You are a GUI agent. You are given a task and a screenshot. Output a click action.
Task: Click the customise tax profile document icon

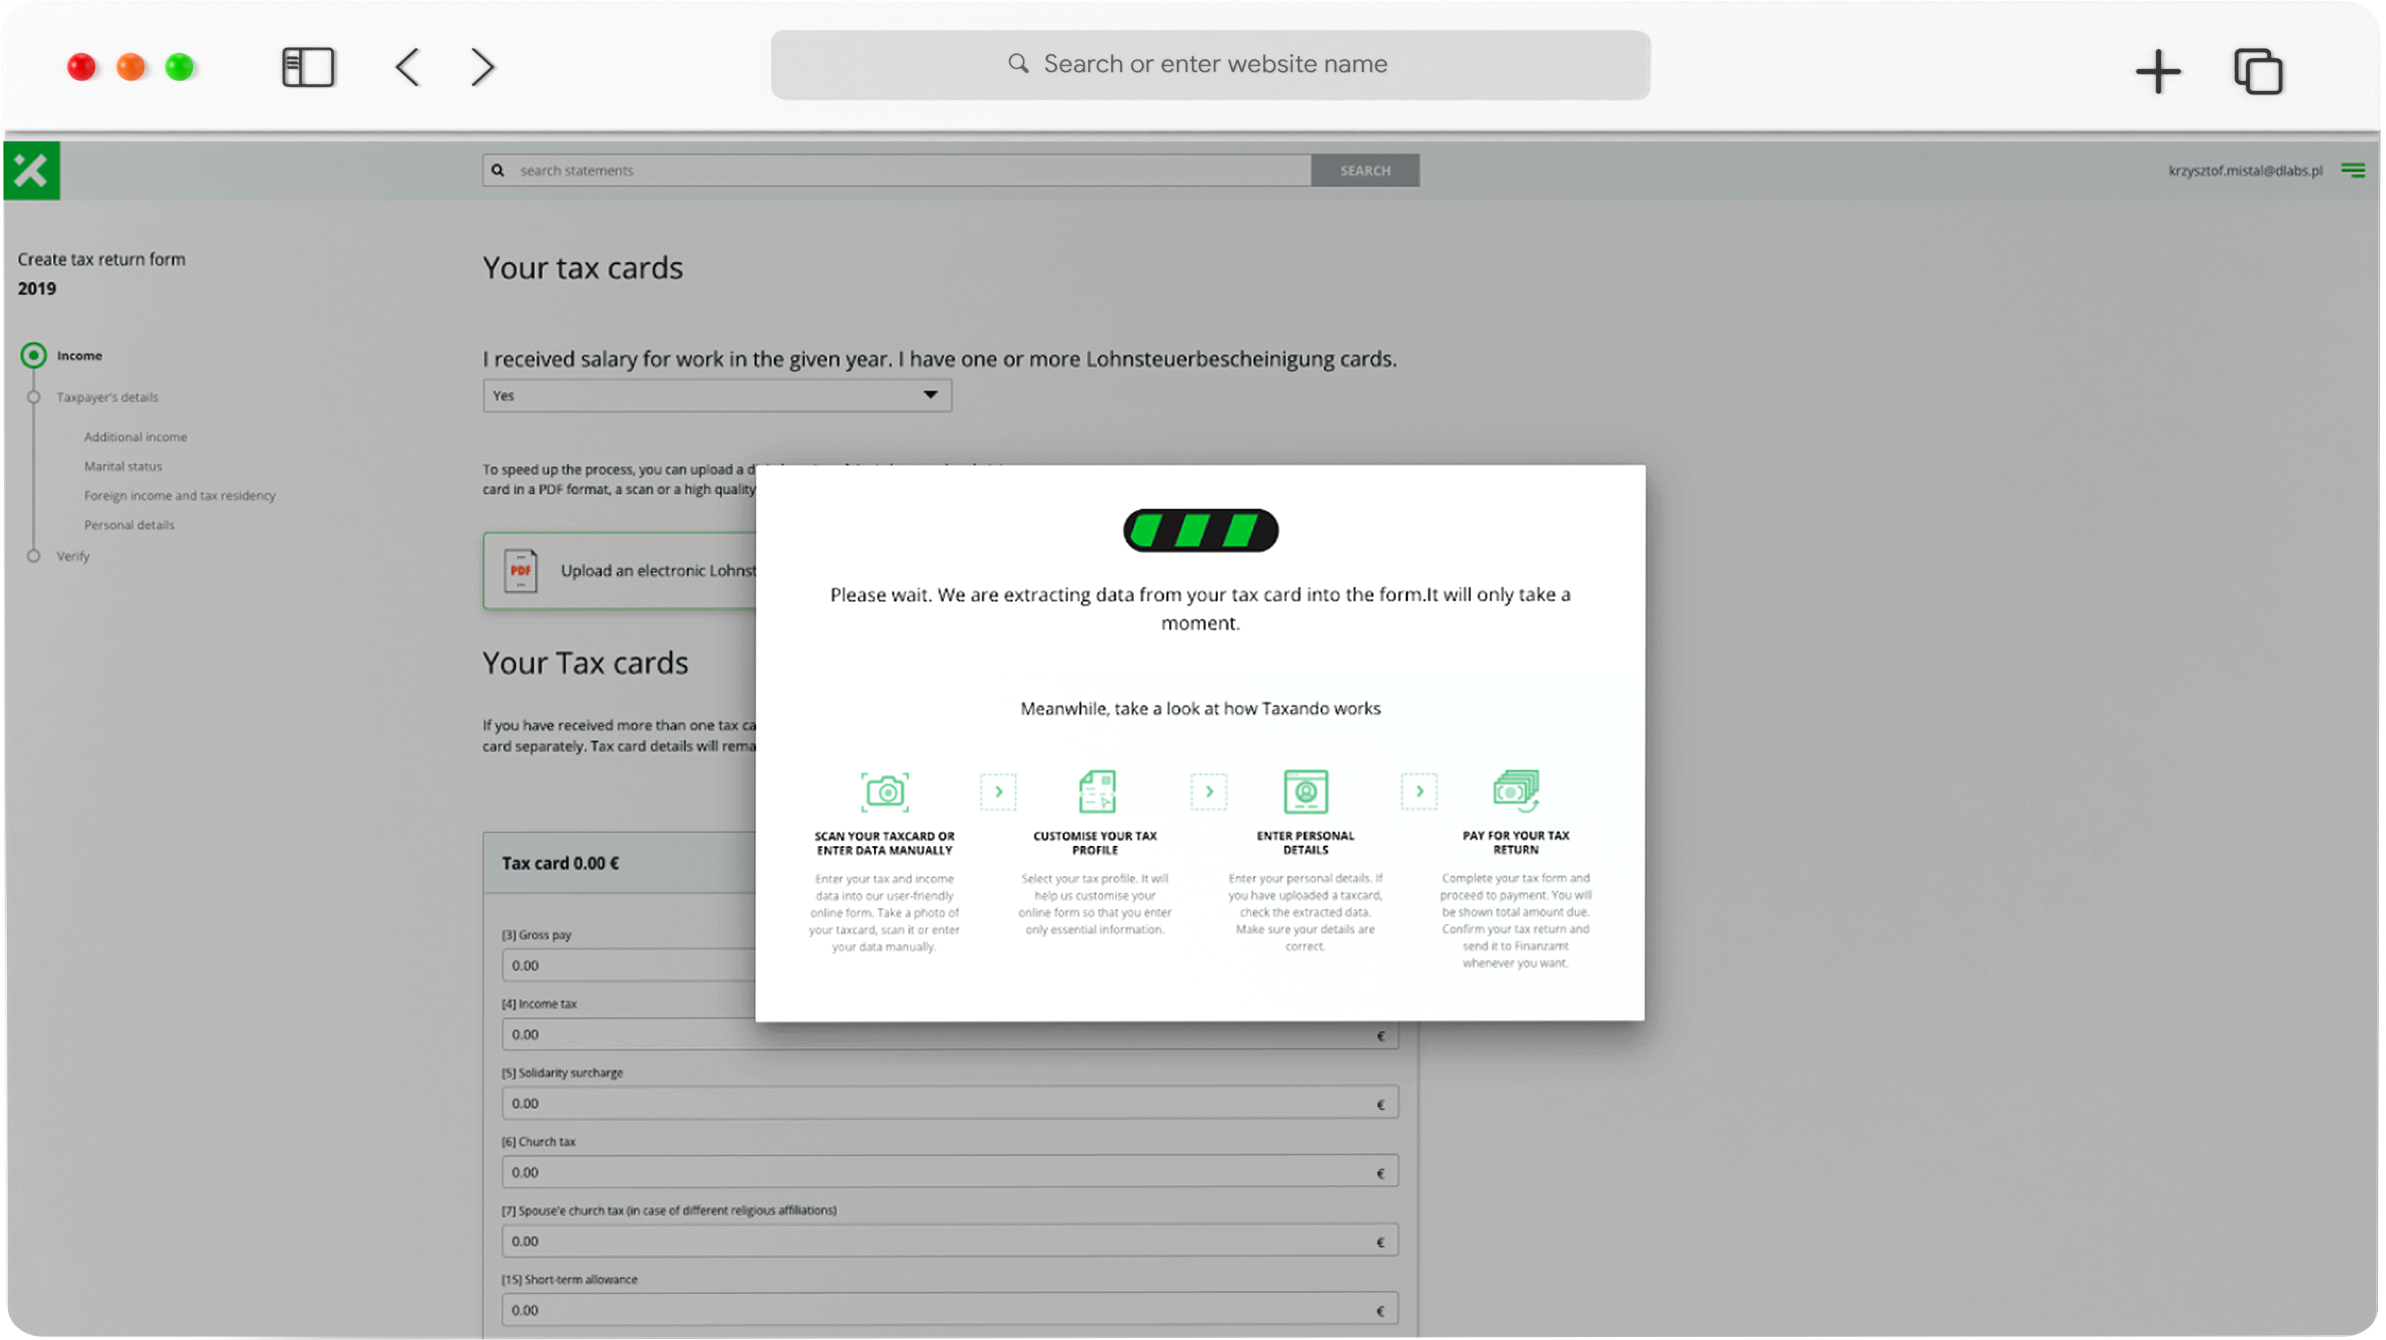click(x=1096, y=791)
